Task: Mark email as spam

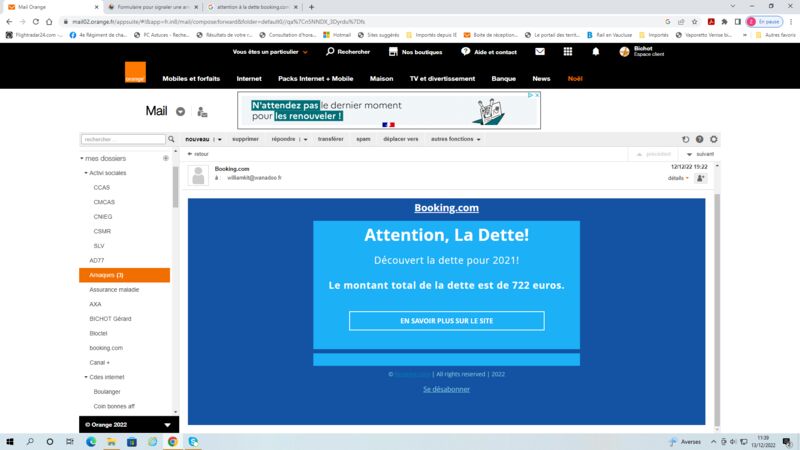Action: (x=363, y=139)
